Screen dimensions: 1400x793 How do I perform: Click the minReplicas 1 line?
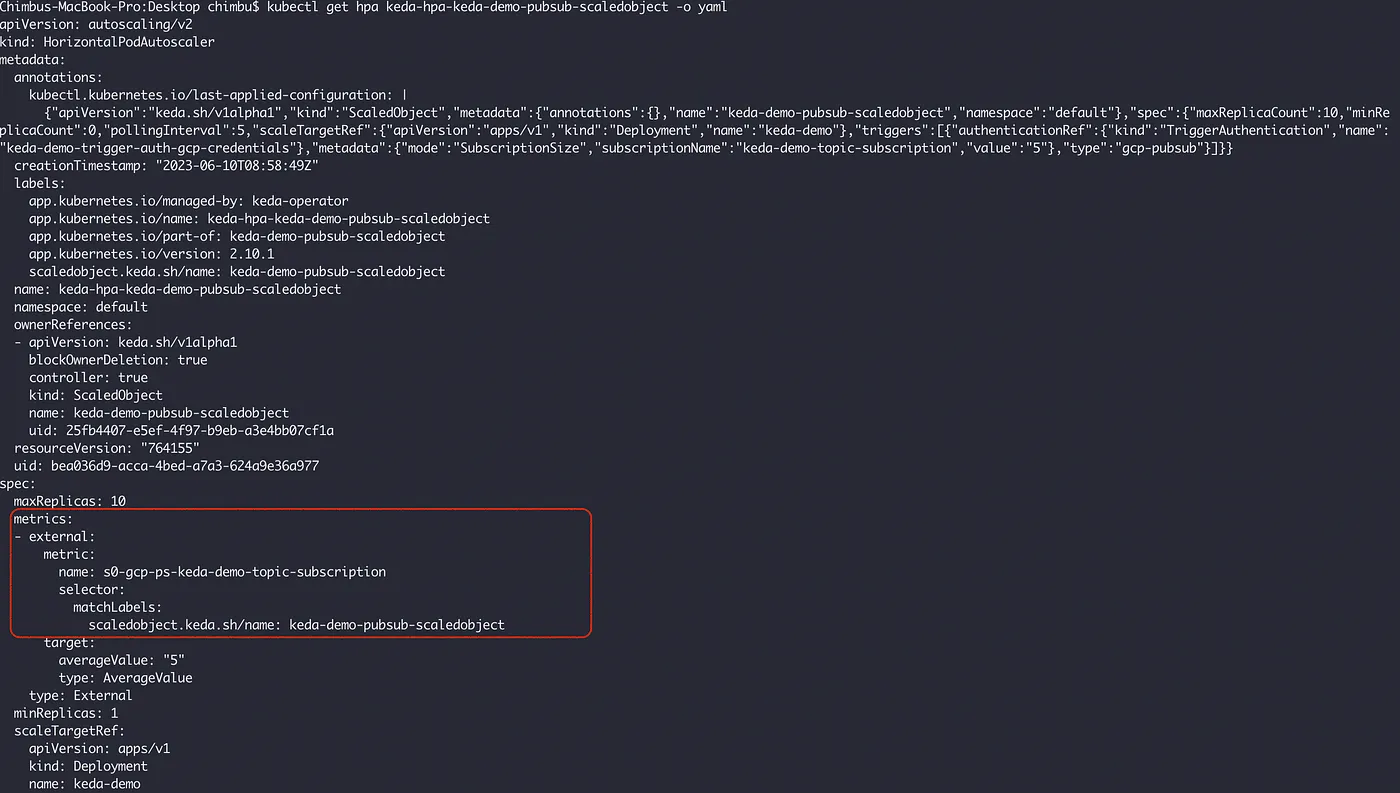pyautogui.click(x=66, y=713)
